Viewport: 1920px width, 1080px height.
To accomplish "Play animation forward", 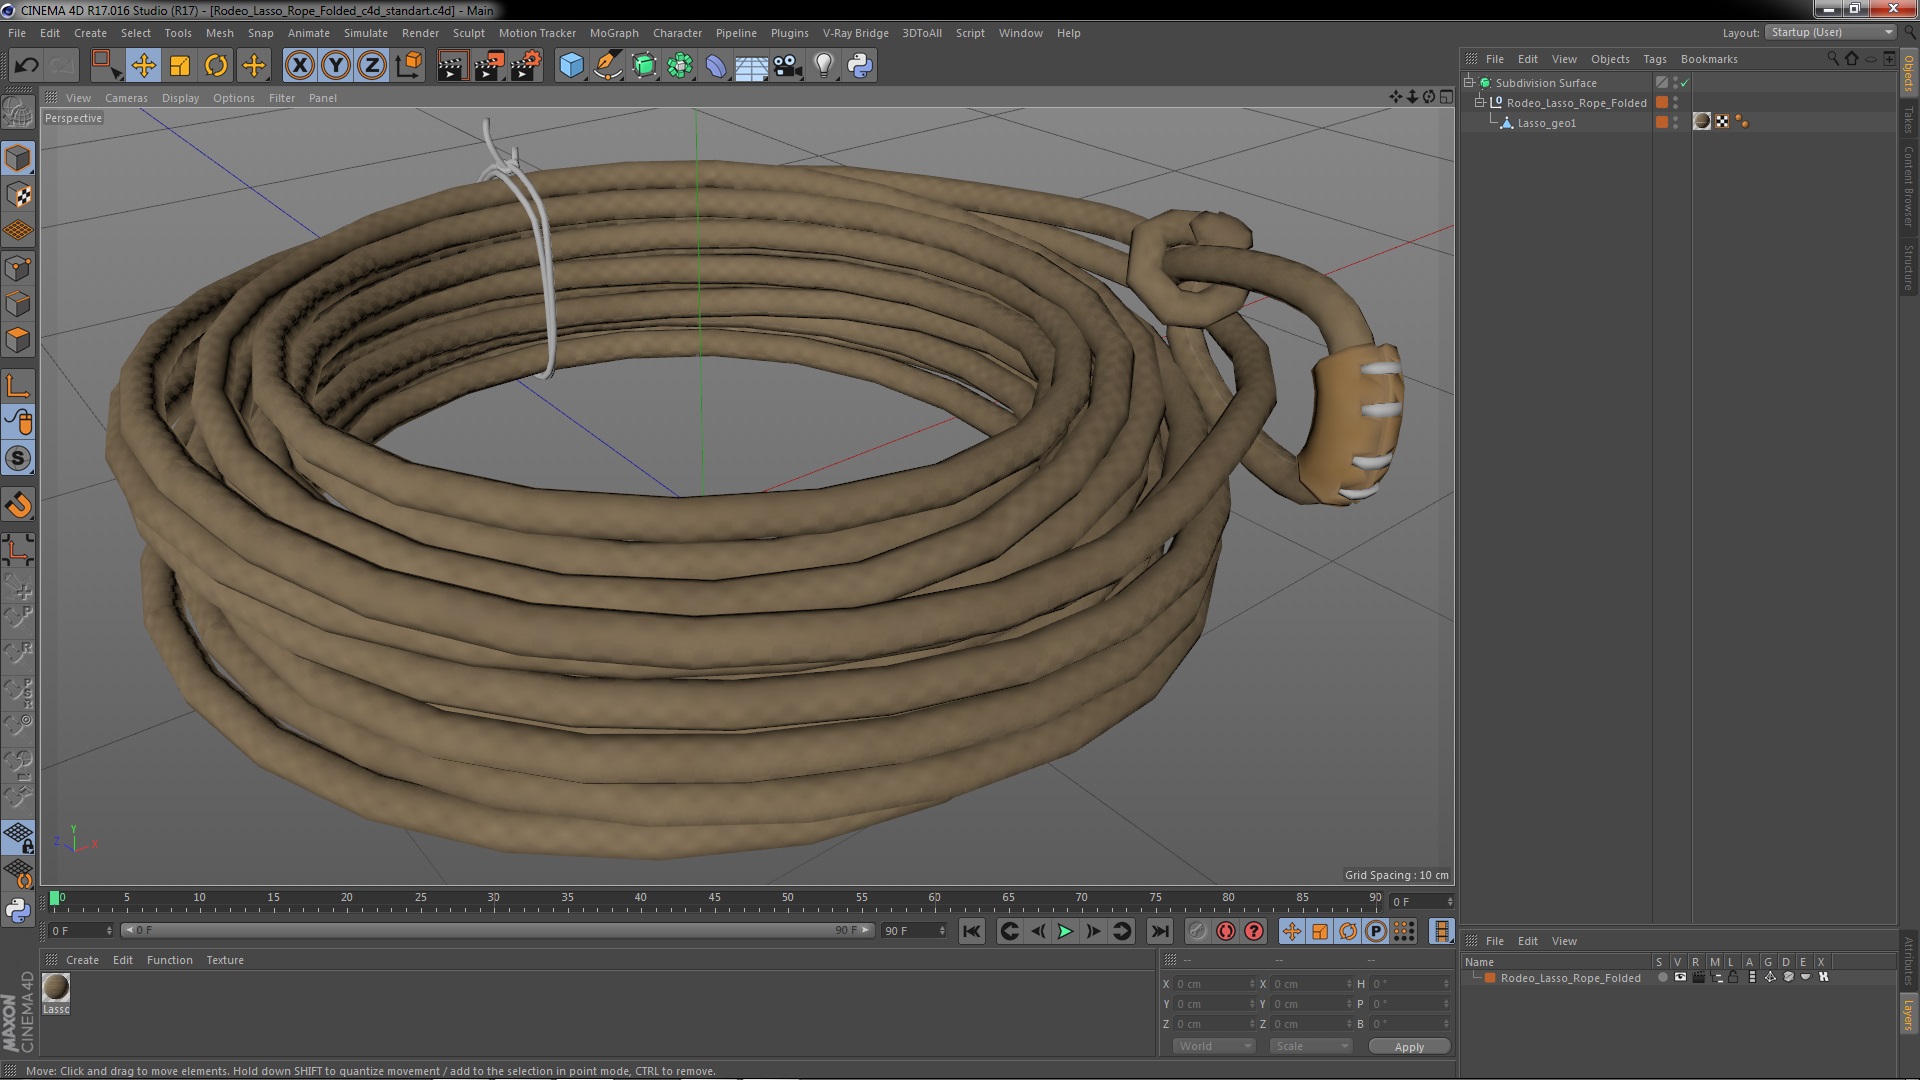I will click(1065, 931).
